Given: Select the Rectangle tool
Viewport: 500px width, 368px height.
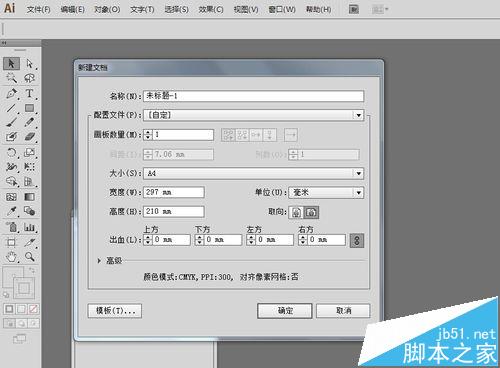Looking at the screenshot, I should pyautogui.click(x=30, y=108).
